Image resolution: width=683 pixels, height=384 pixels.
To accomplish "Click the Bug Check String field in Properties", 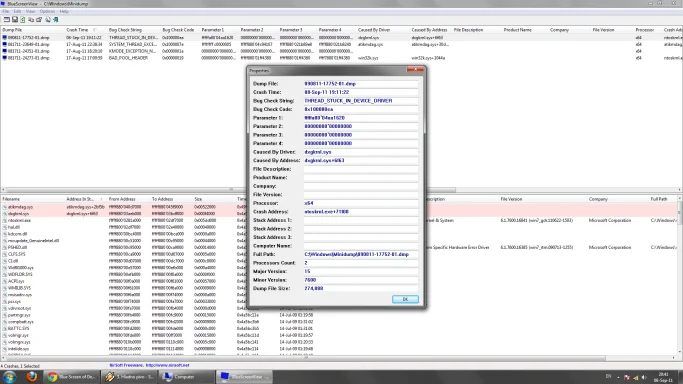I will tap(361, 101).
